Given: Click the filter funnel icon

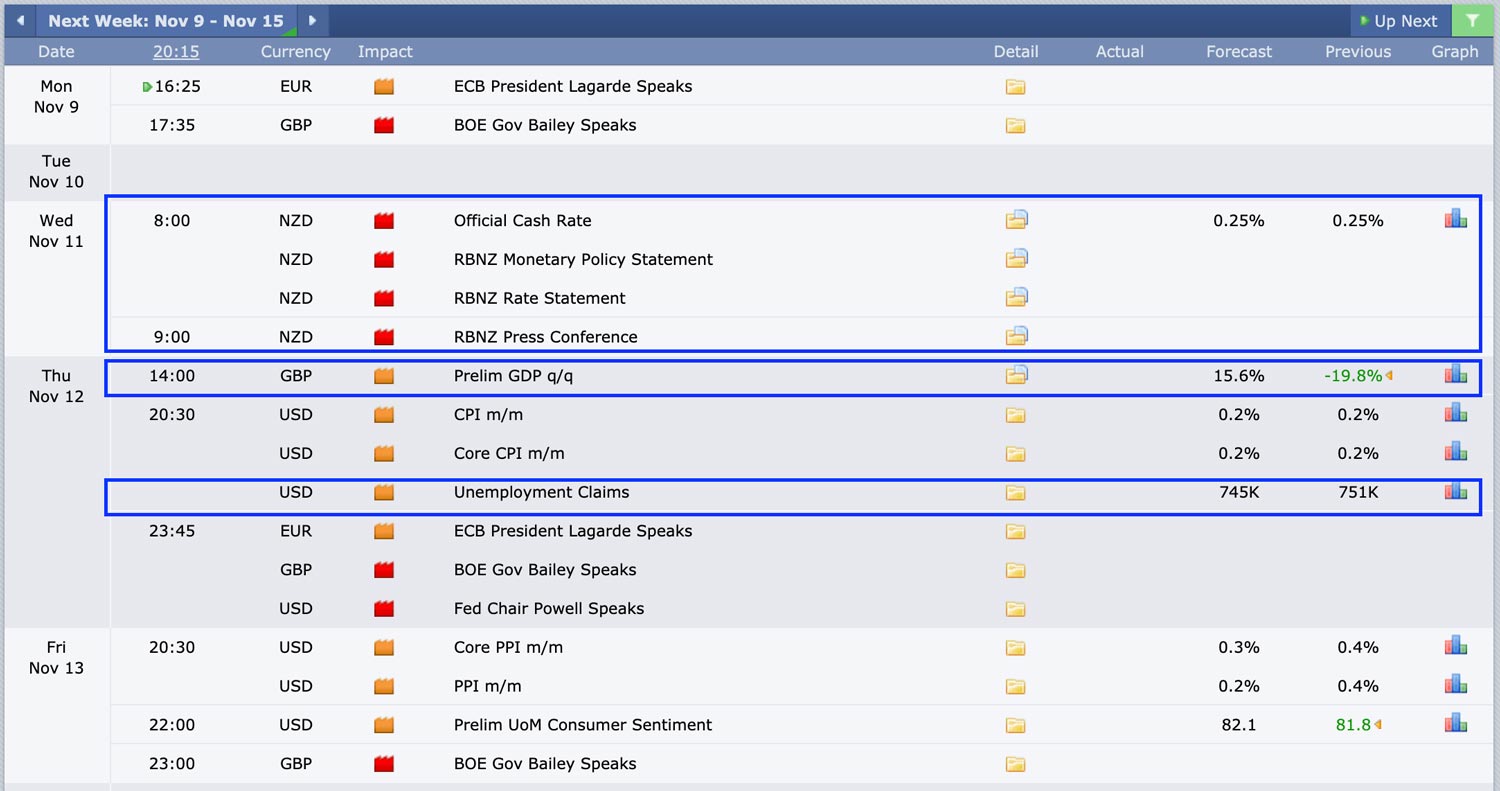Looking at the screenshot, I should click(x=1471, y=21).
